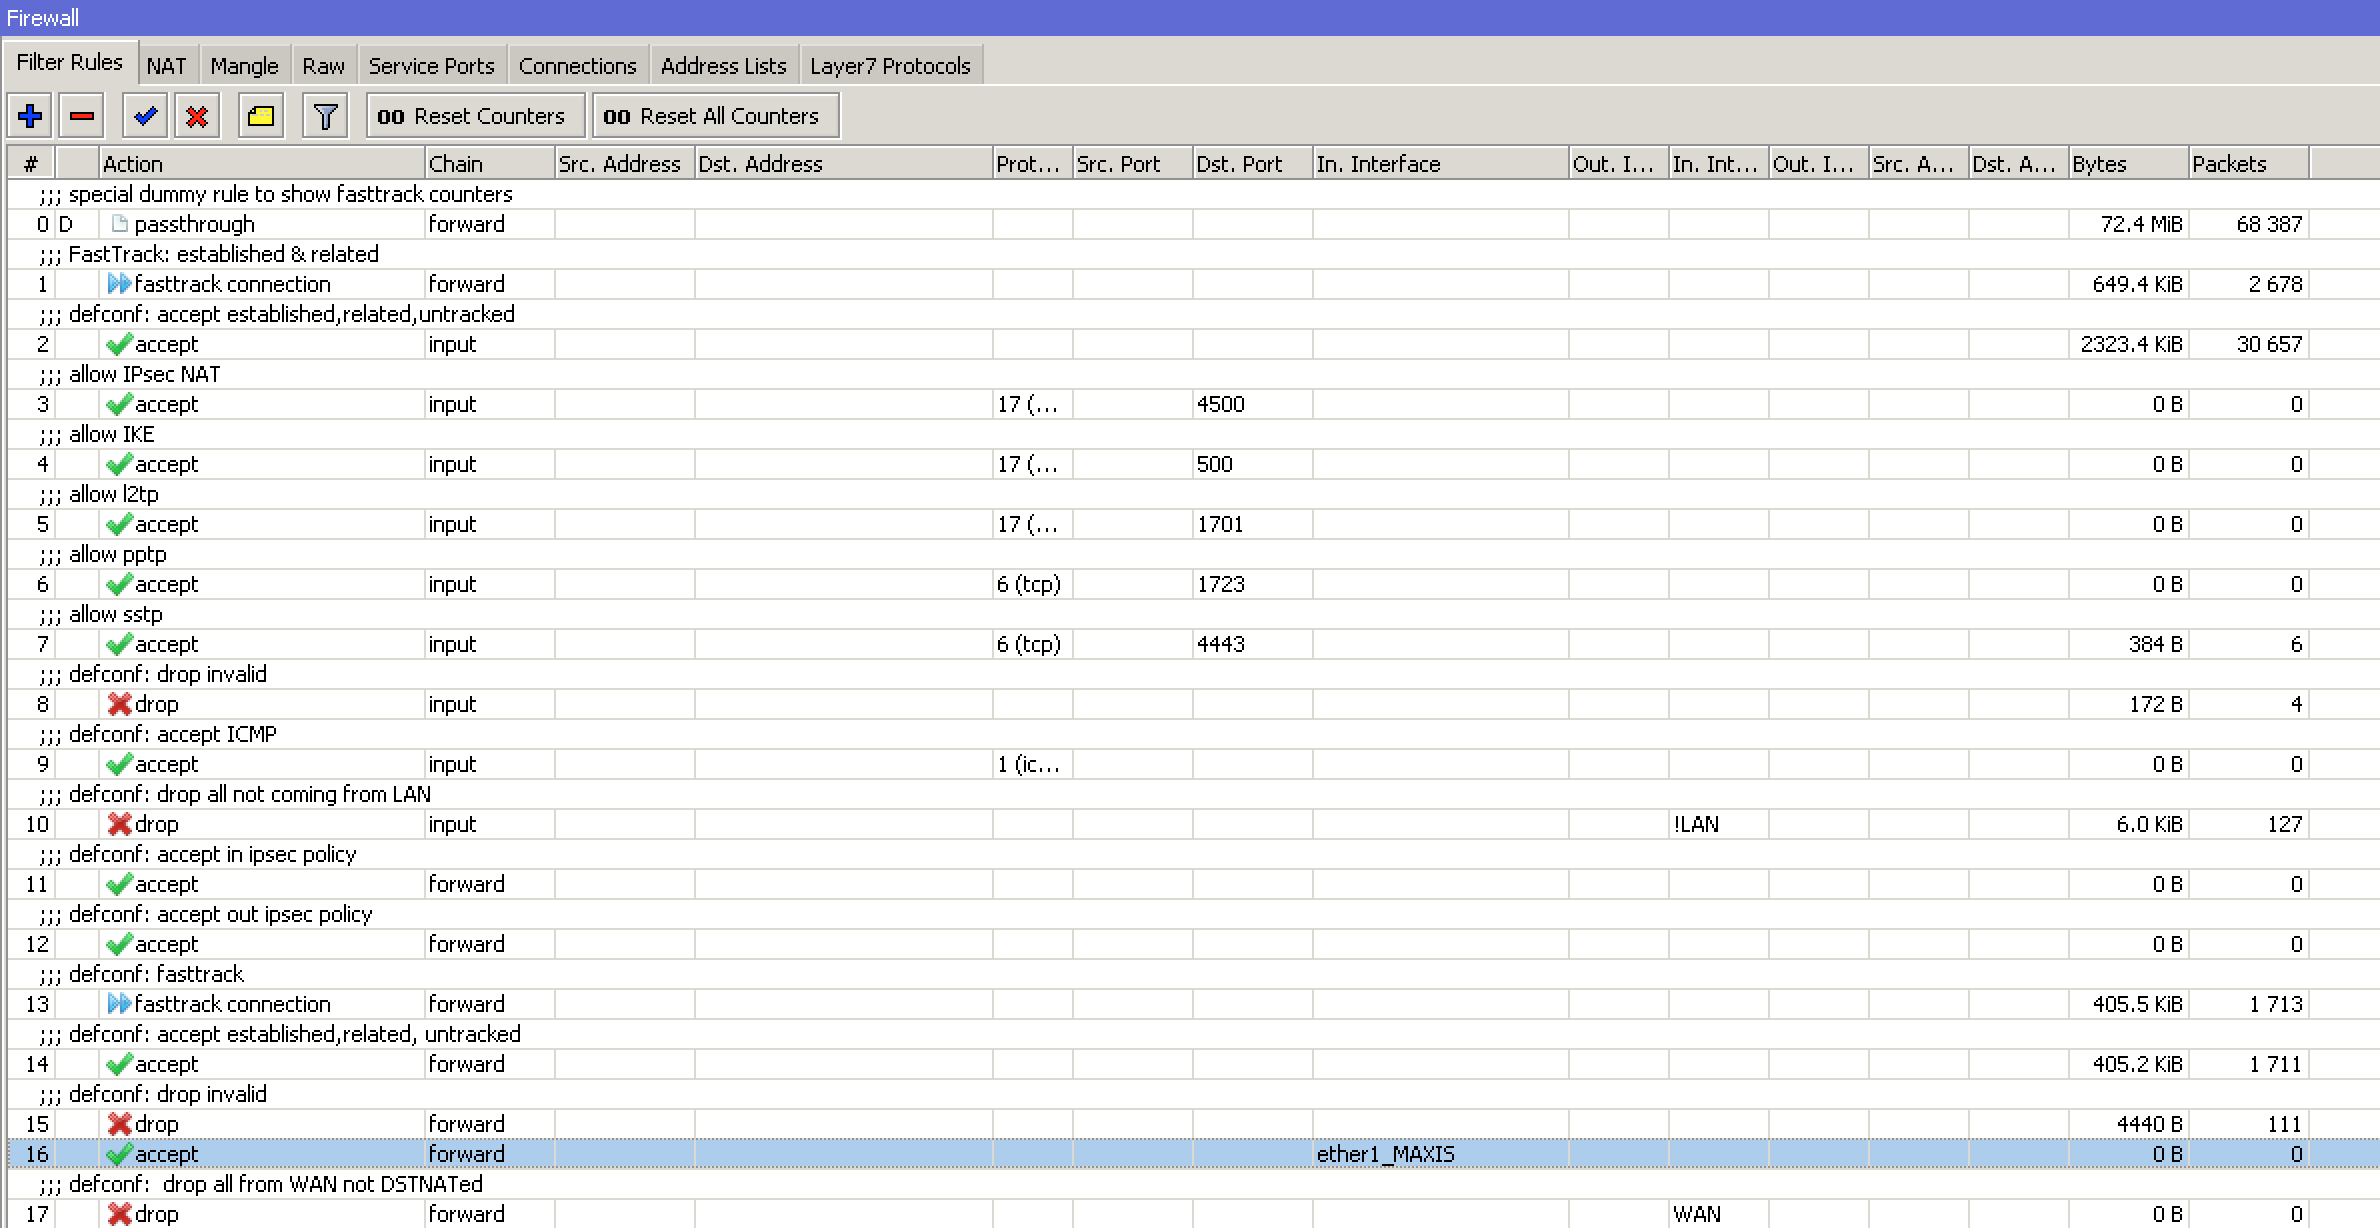
Task: Switch to the Service Ports tab
Action: (431, 66)
